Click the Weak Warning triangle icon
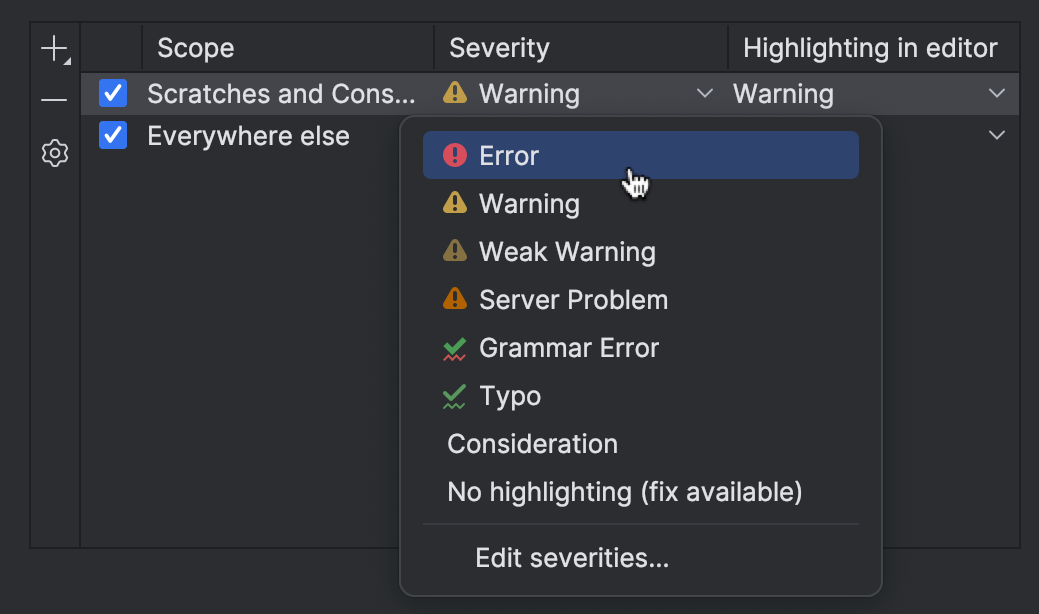1039x614 pixels. 455,252
